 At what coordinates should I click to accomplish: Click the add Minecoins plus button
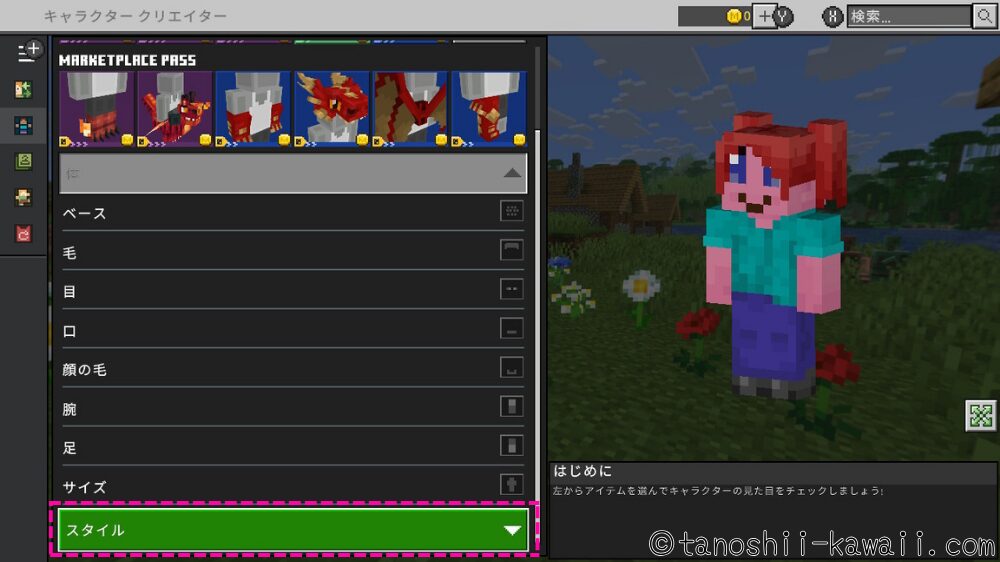(763, 16)
